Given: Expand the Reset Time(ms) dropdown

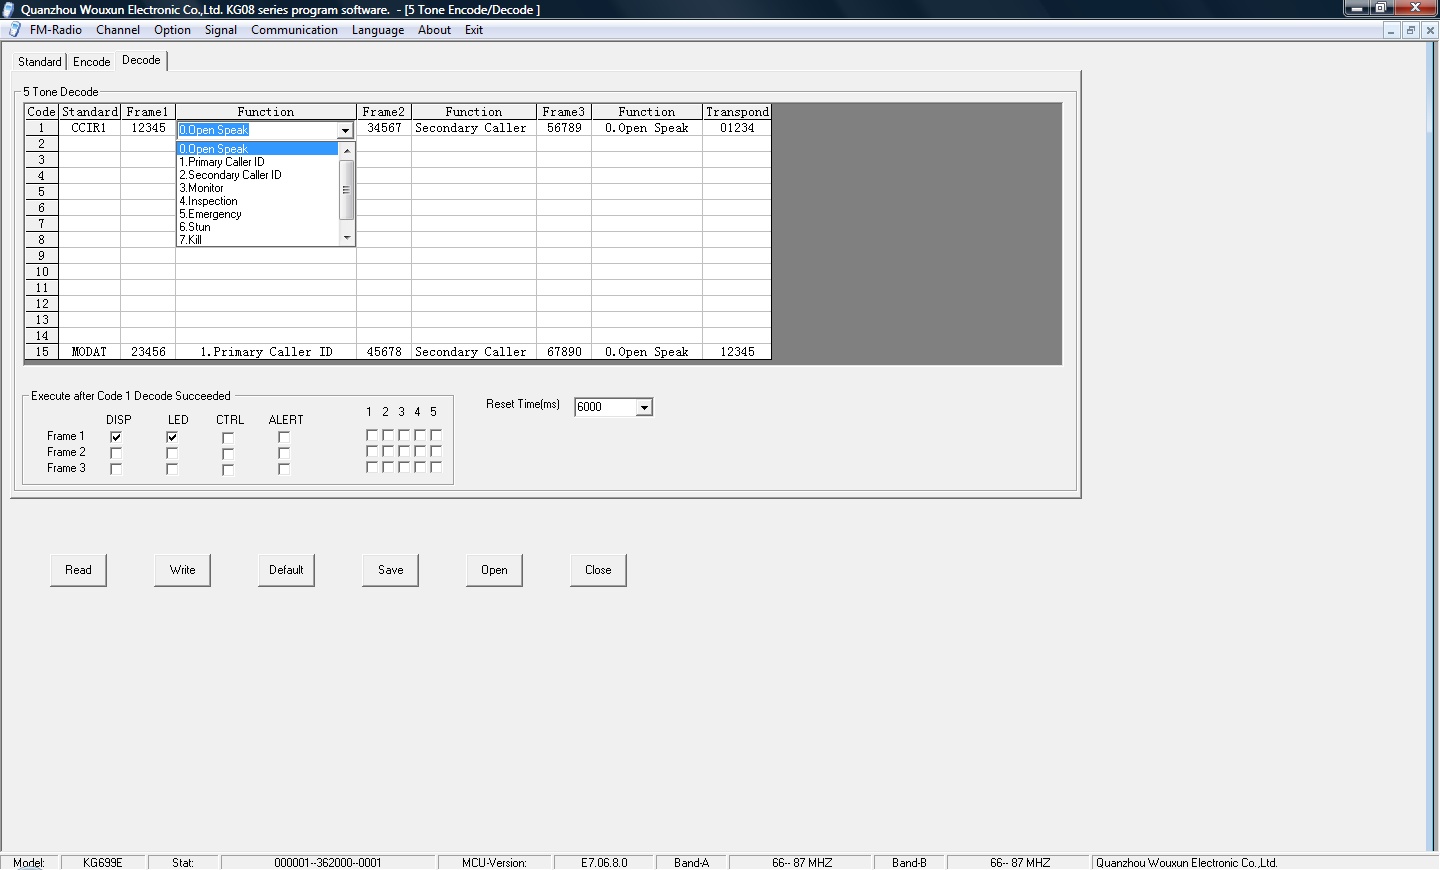Looking at the screenshot, I should pos(644,407).
